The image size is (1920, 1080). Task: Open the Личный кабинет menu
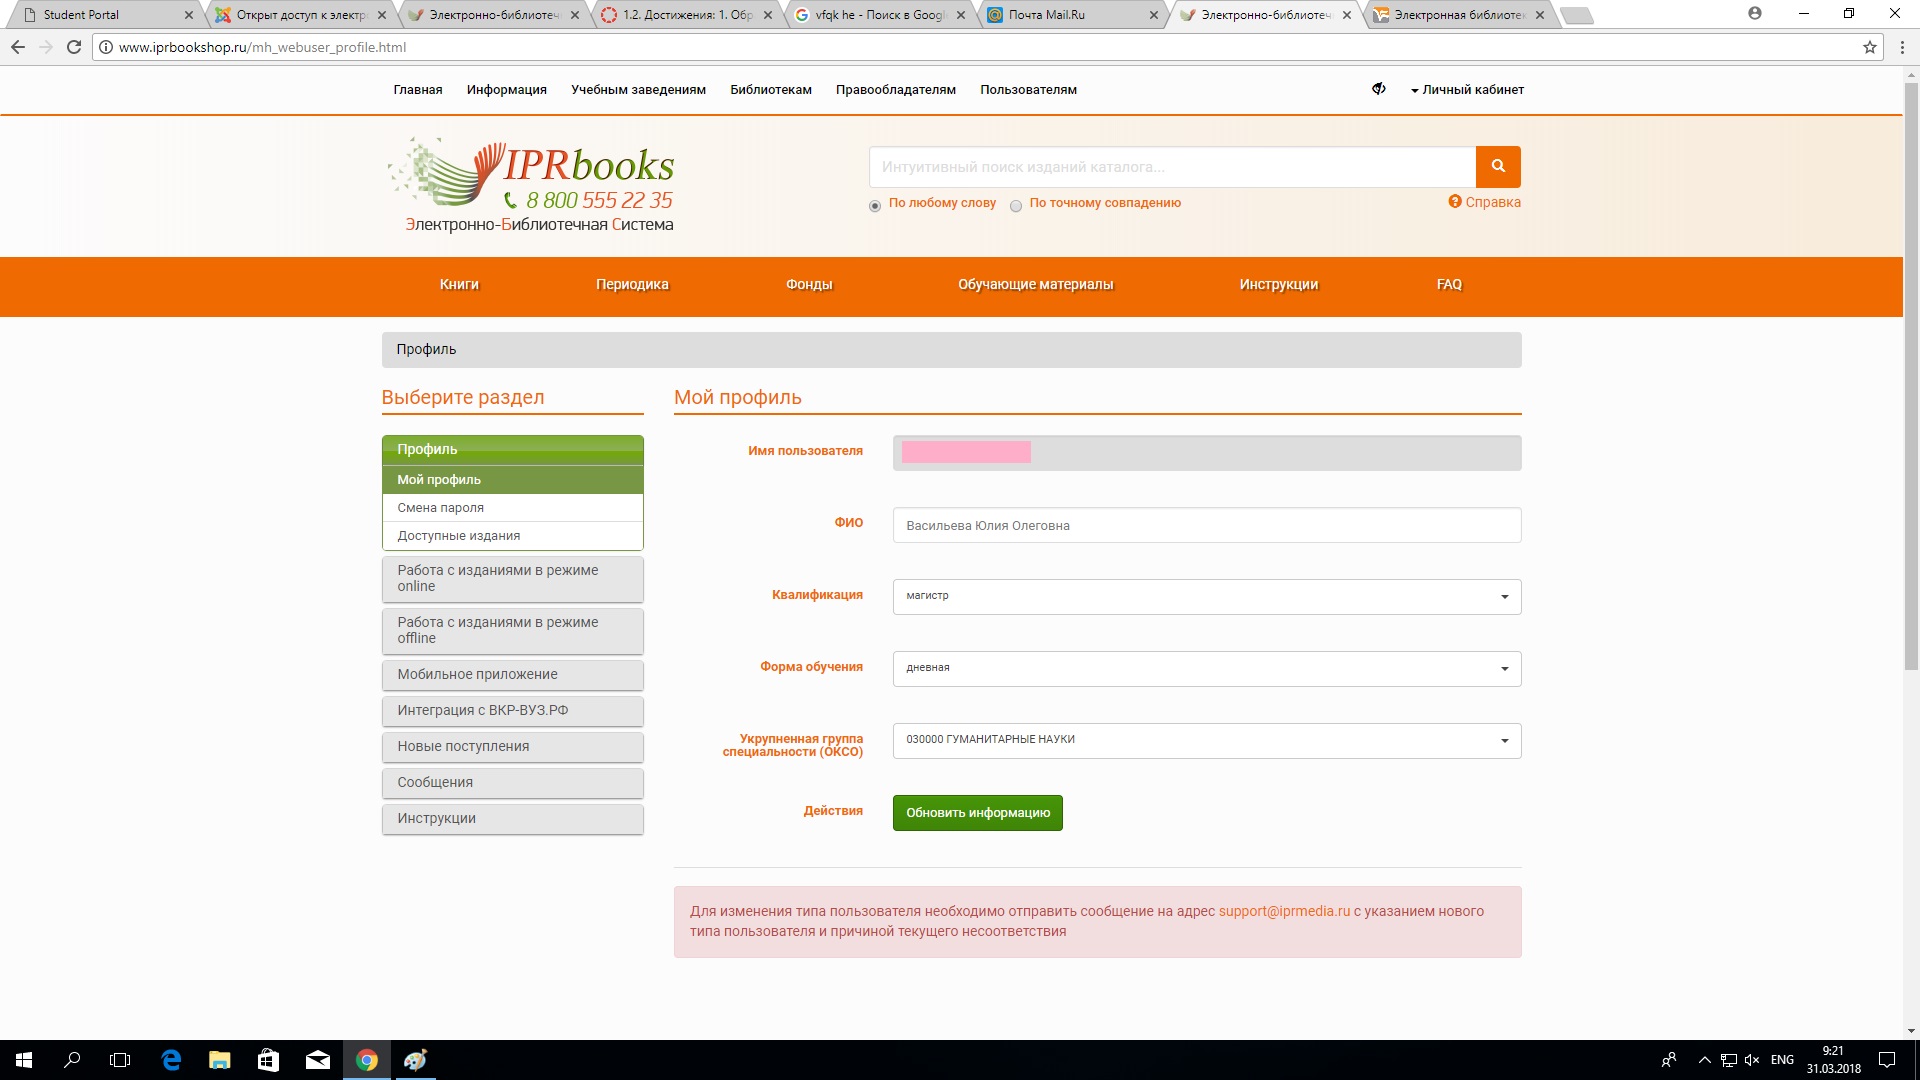tap(1467, 90)
